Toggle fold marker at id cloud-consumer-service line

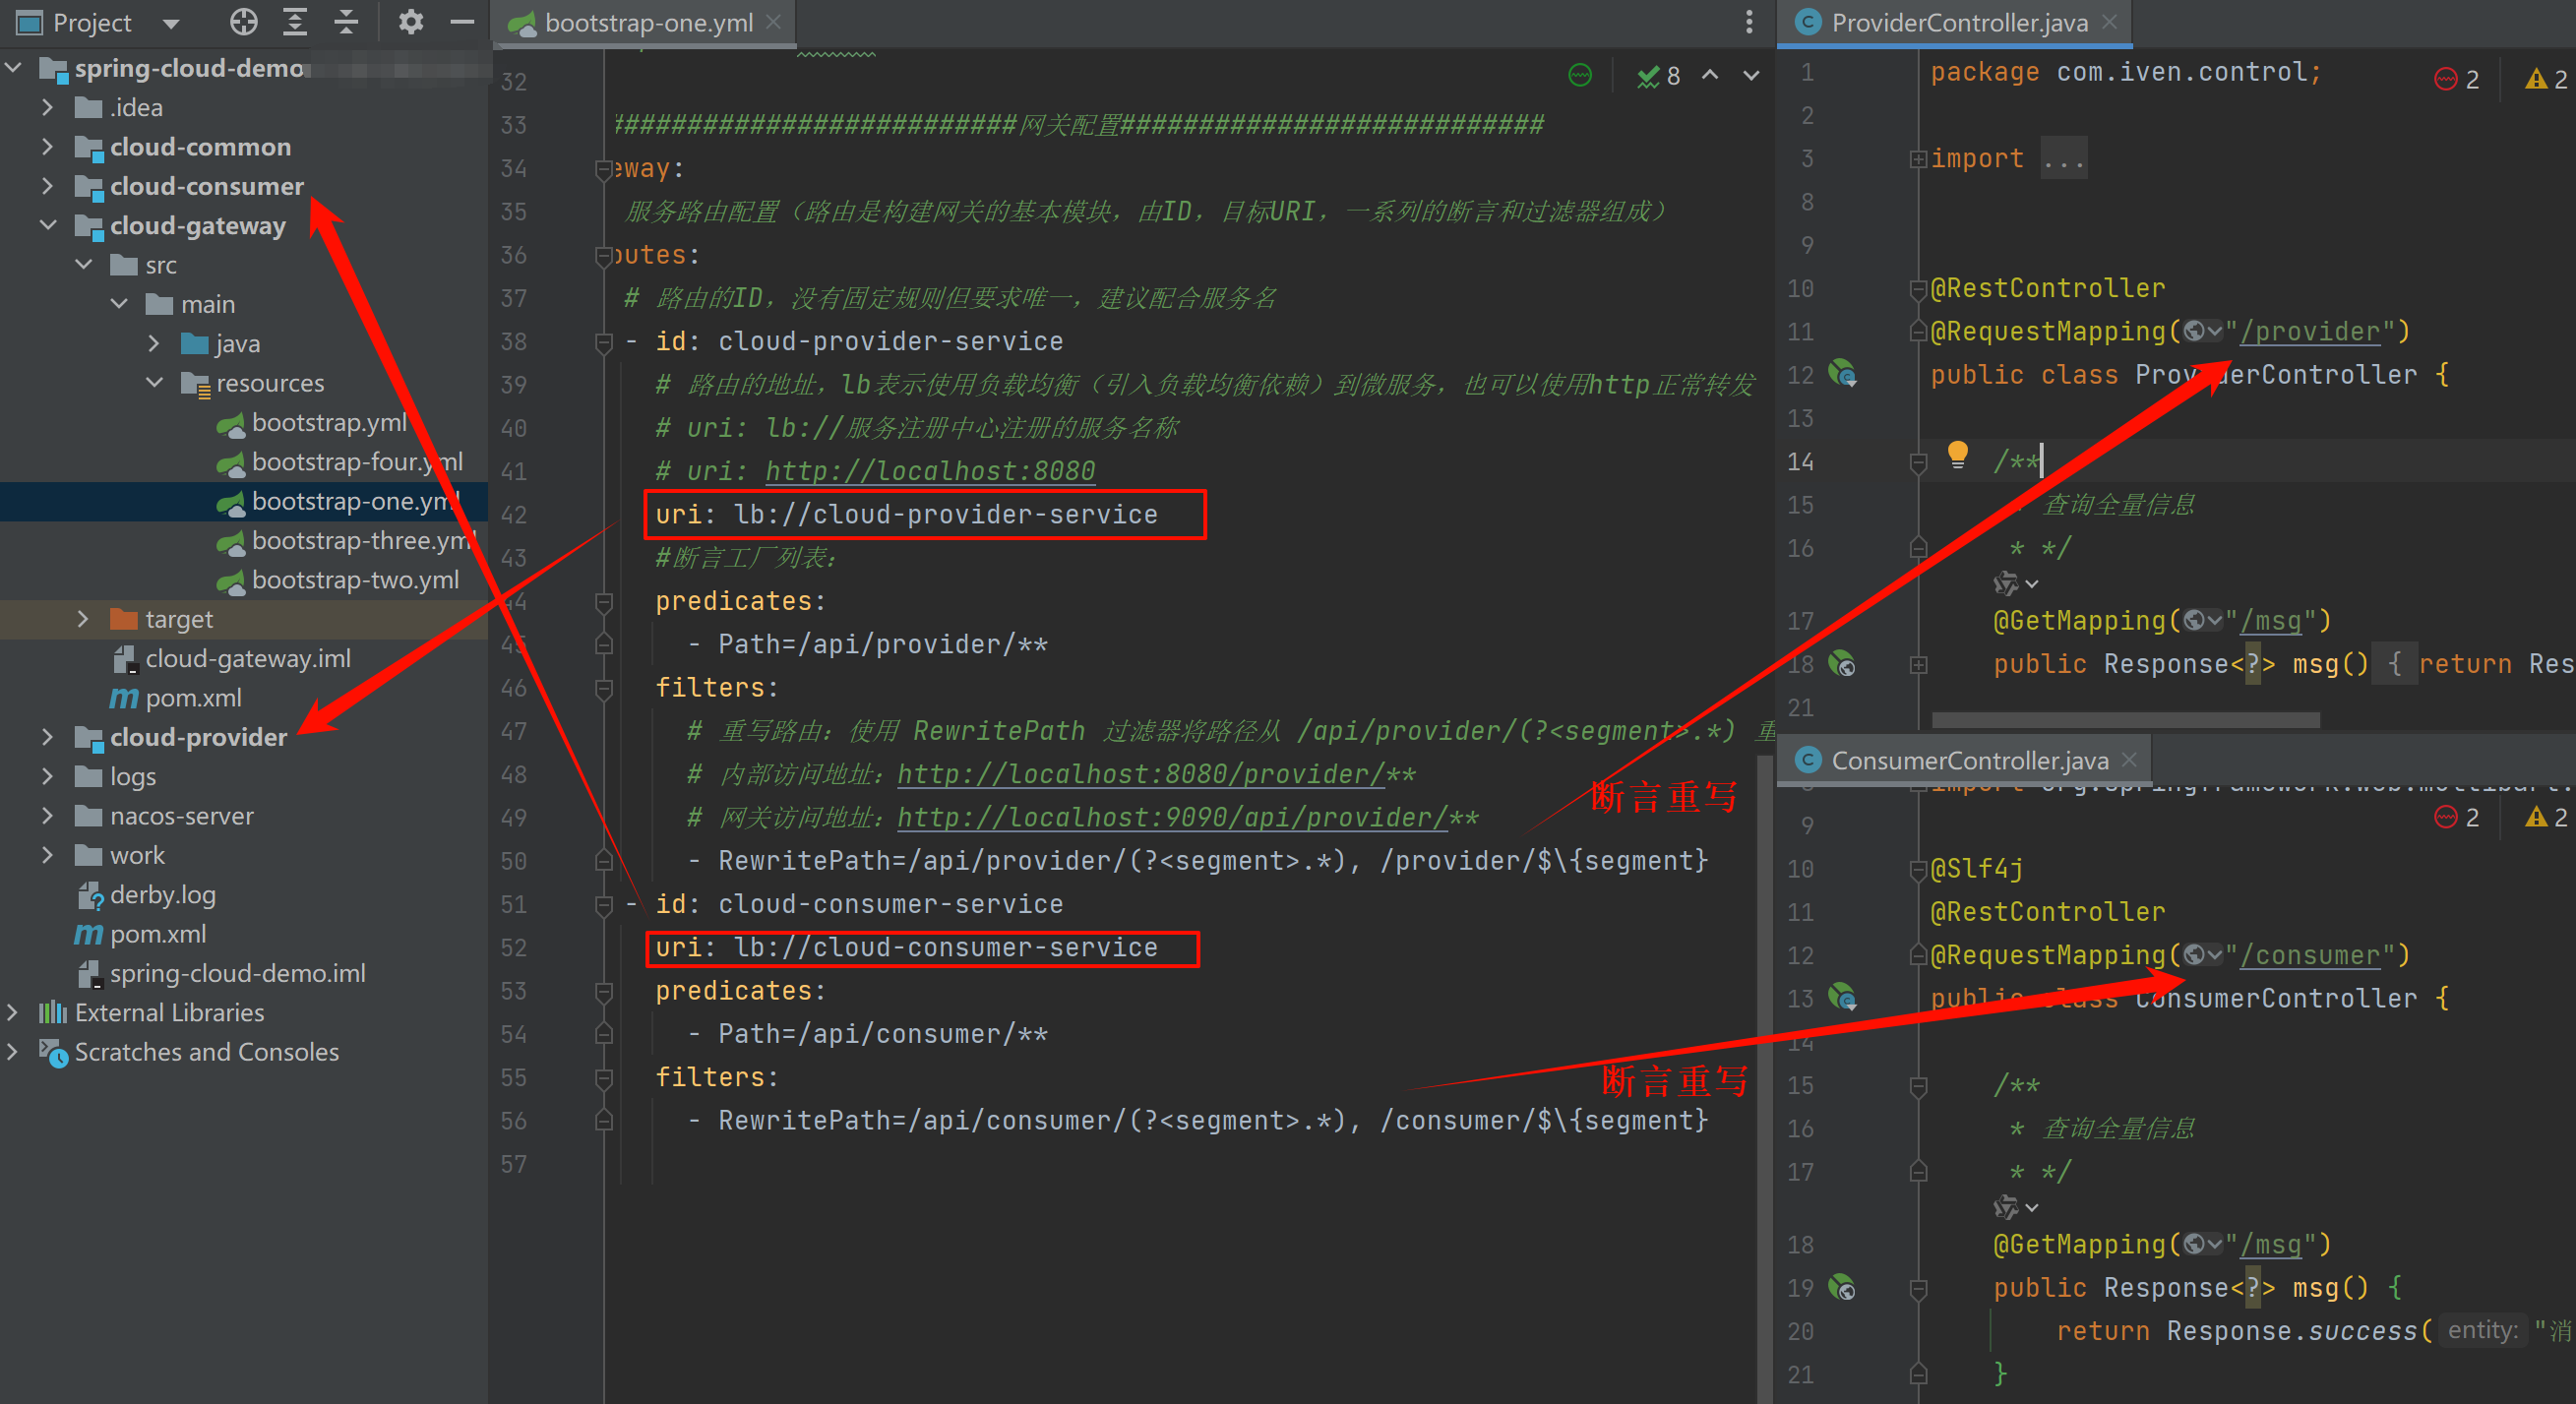pyautogui.click(x=604, y=905)
